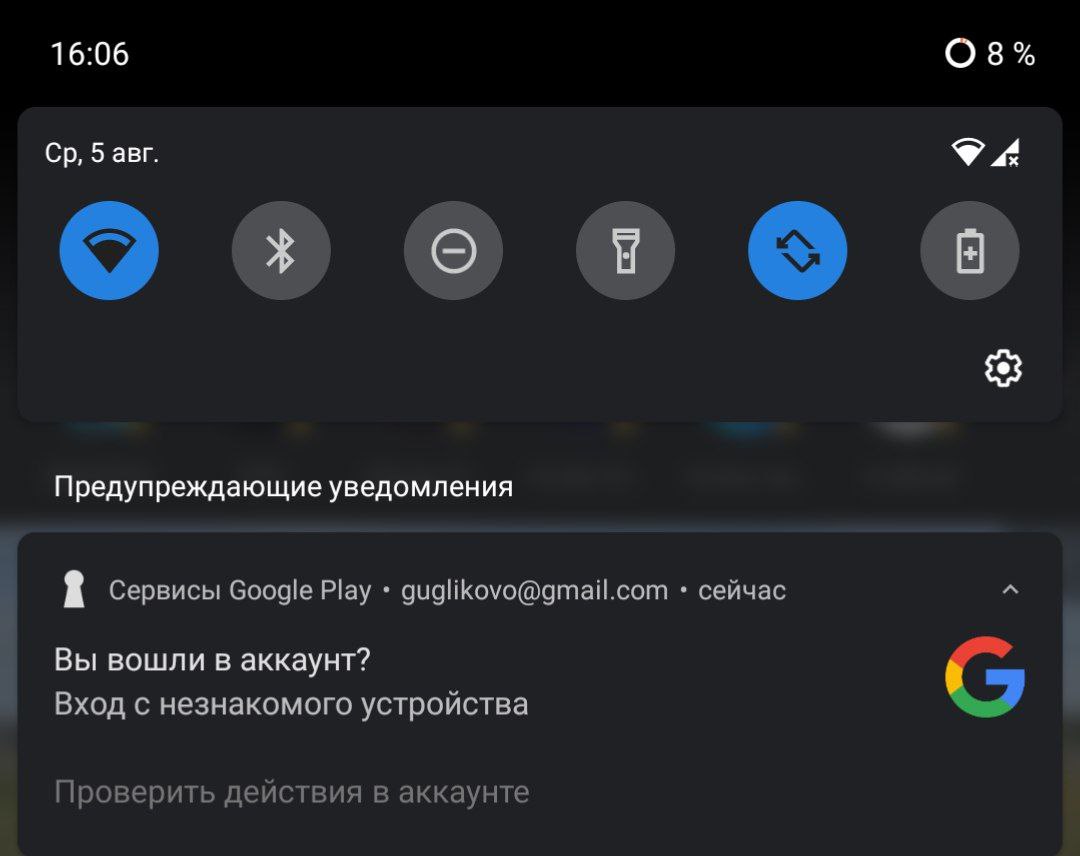Collapse the Google Play services notification
Viewport: 1080px width, 856px height.
1010,589
